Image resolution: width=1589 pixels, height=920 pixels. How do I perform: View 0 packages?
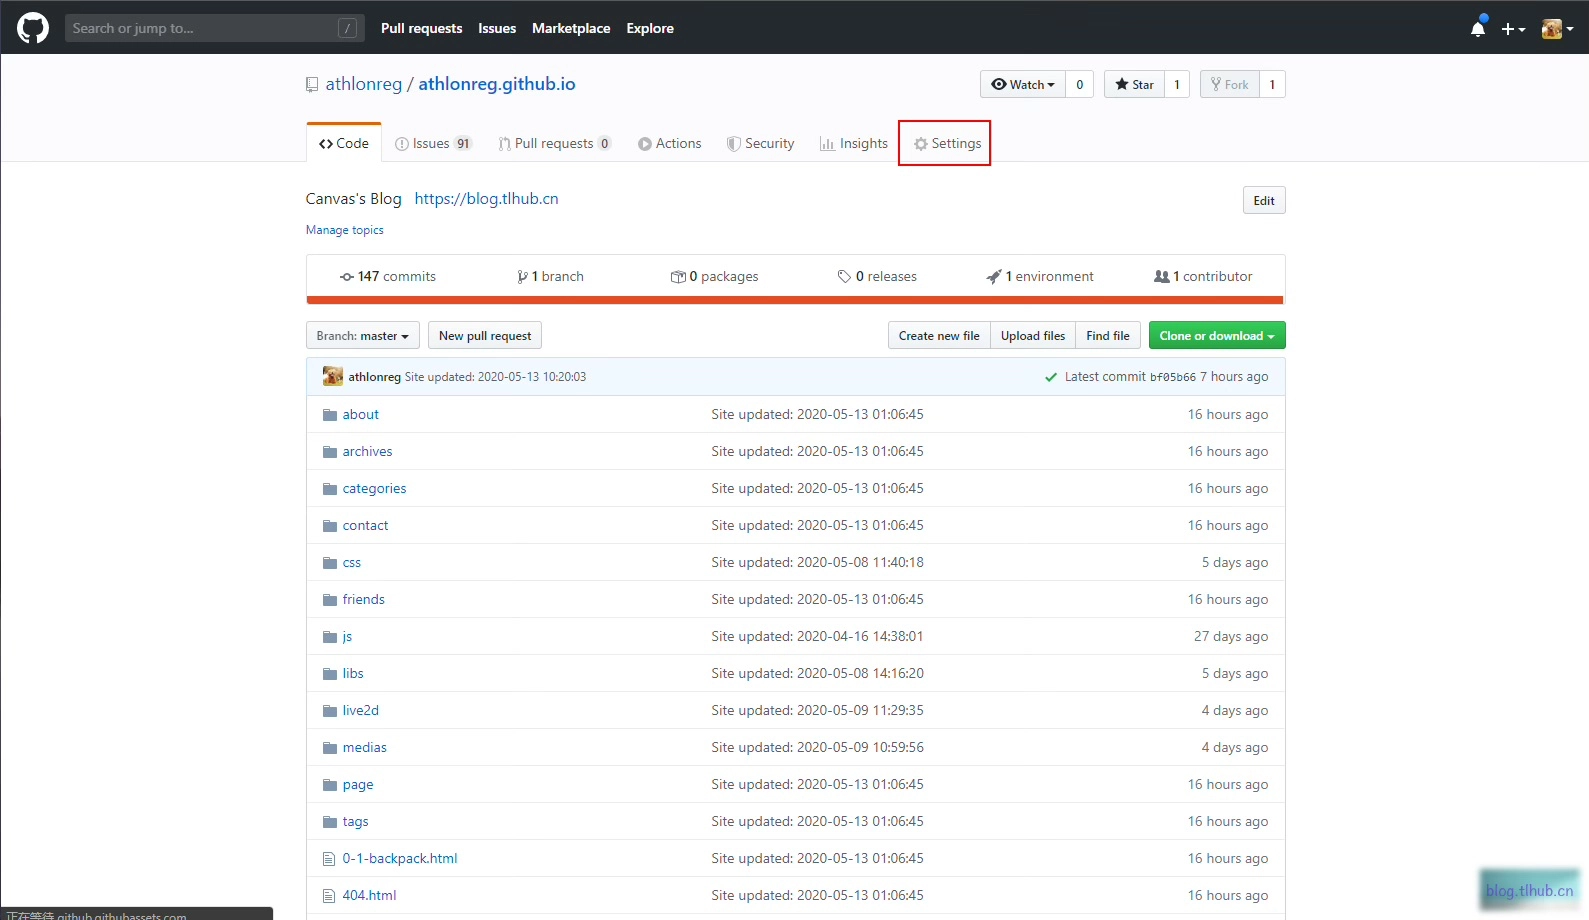(714, 276)
